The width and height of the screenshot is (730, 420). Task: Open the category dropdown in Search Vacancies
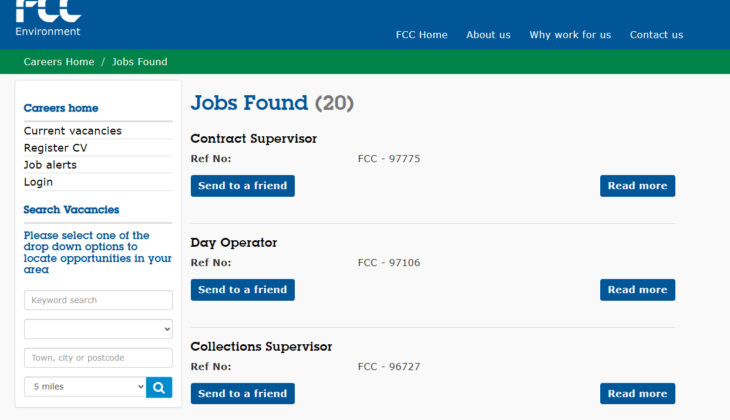click(x=98, y=329)
